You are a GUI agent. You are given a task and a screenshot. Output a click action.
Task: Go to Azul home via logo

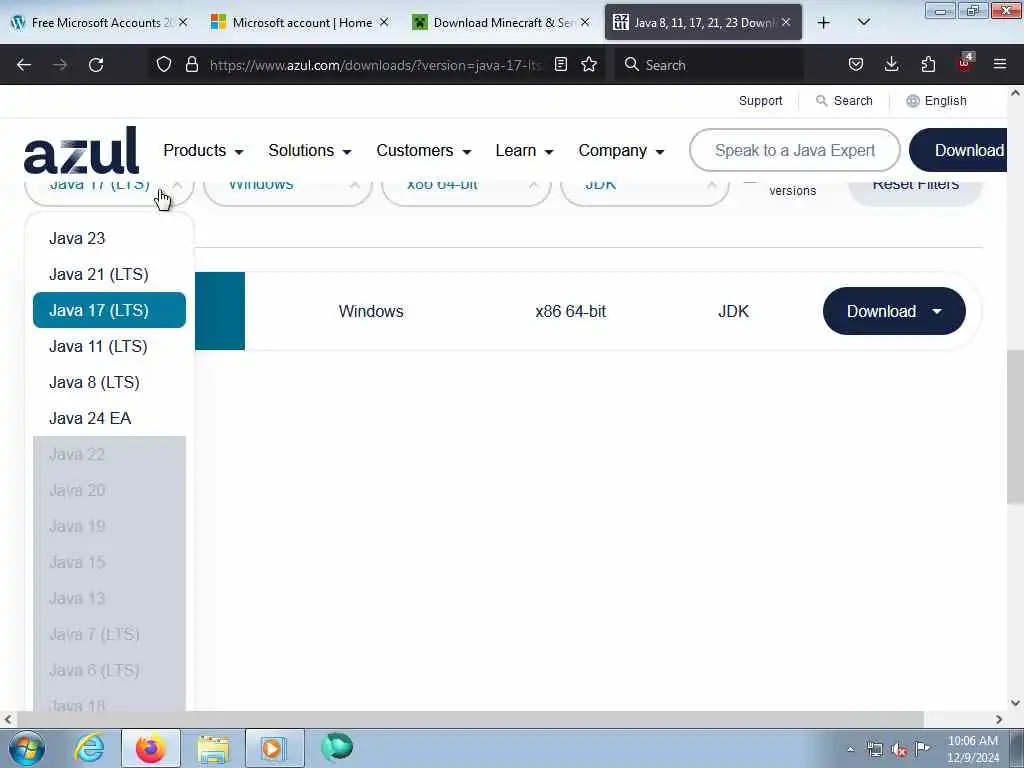(x=81, y=150)
